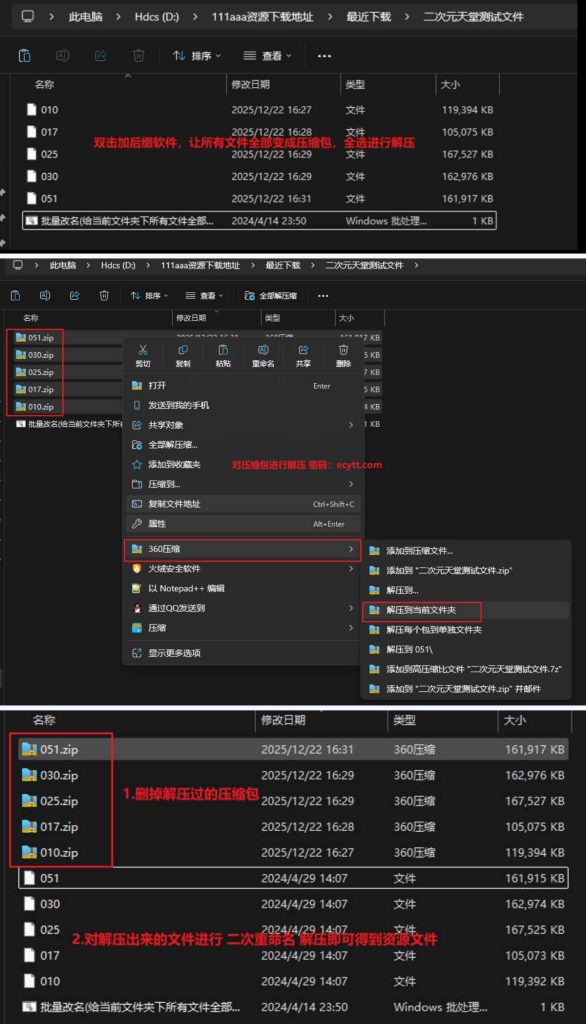This screenshot has height=1024, width=586.
Task: Click the 全部解压缩 toolbar button
Action: [x=270, y=296]
